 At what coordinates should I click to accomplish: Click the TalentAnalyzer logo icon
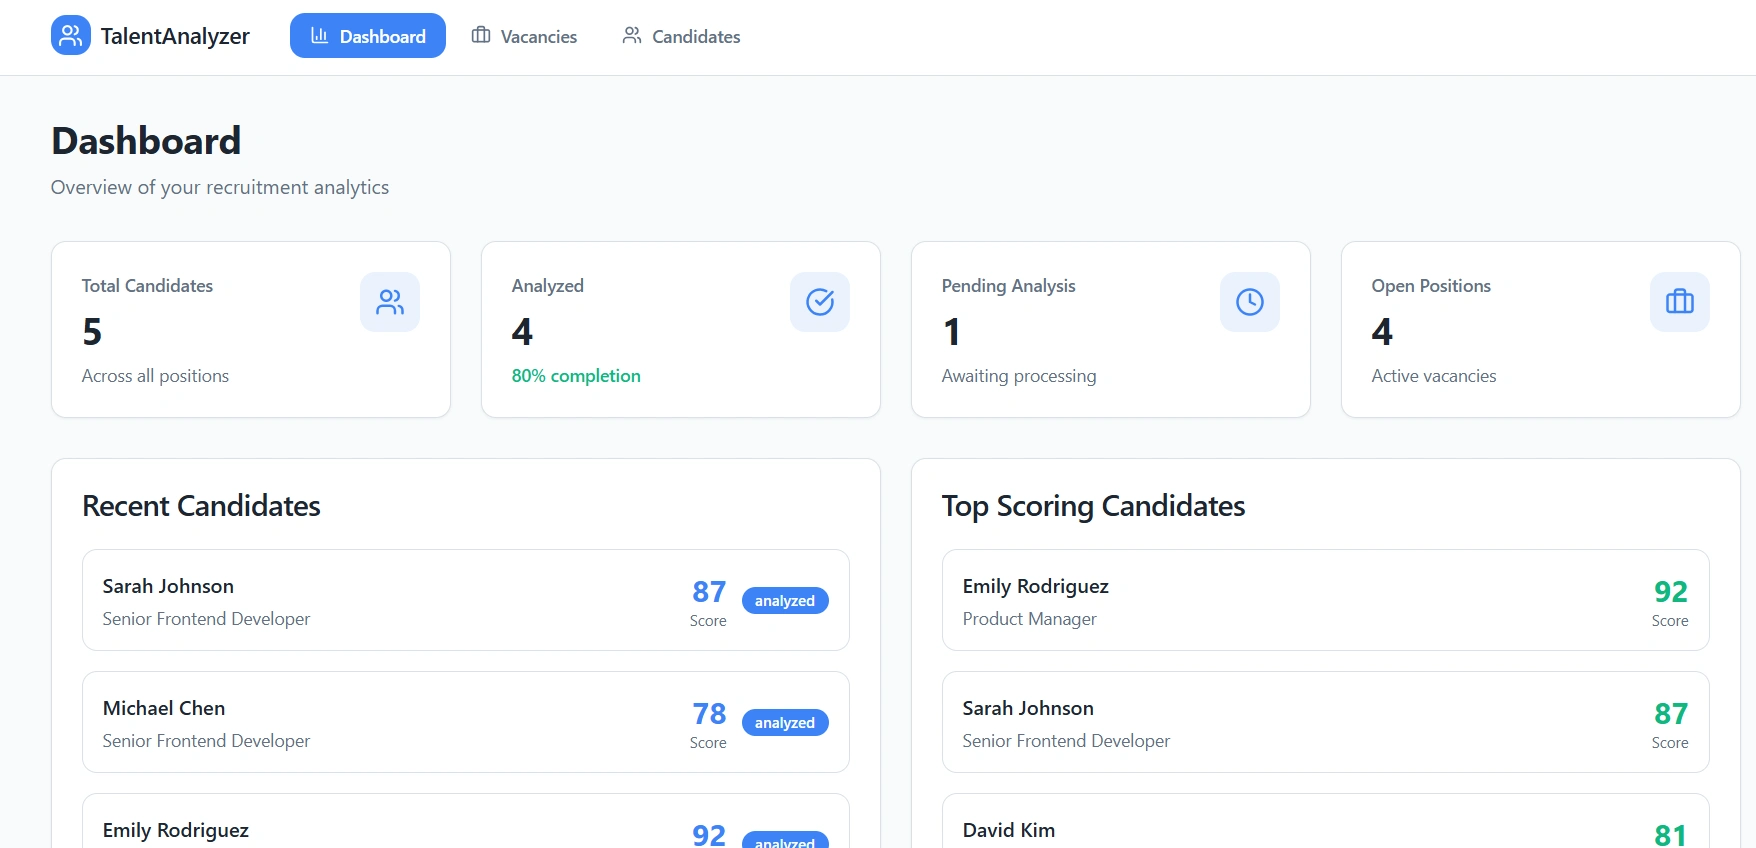click(x=70, y=36)
